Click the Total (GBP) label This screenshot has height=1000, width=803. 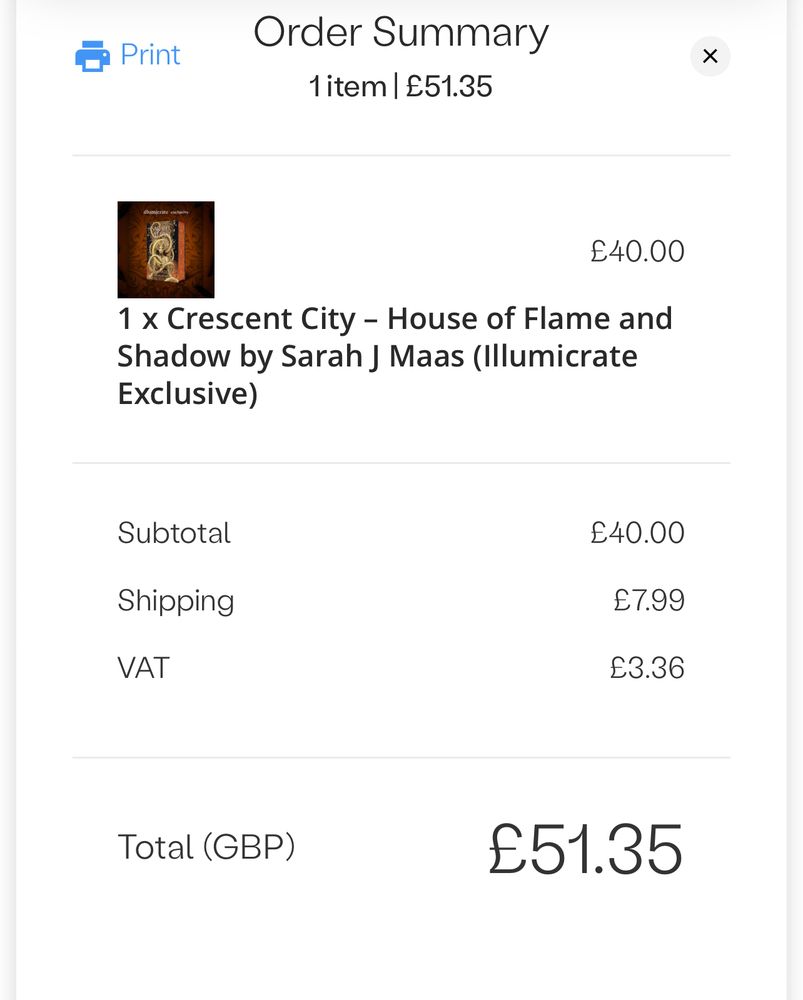206,848
